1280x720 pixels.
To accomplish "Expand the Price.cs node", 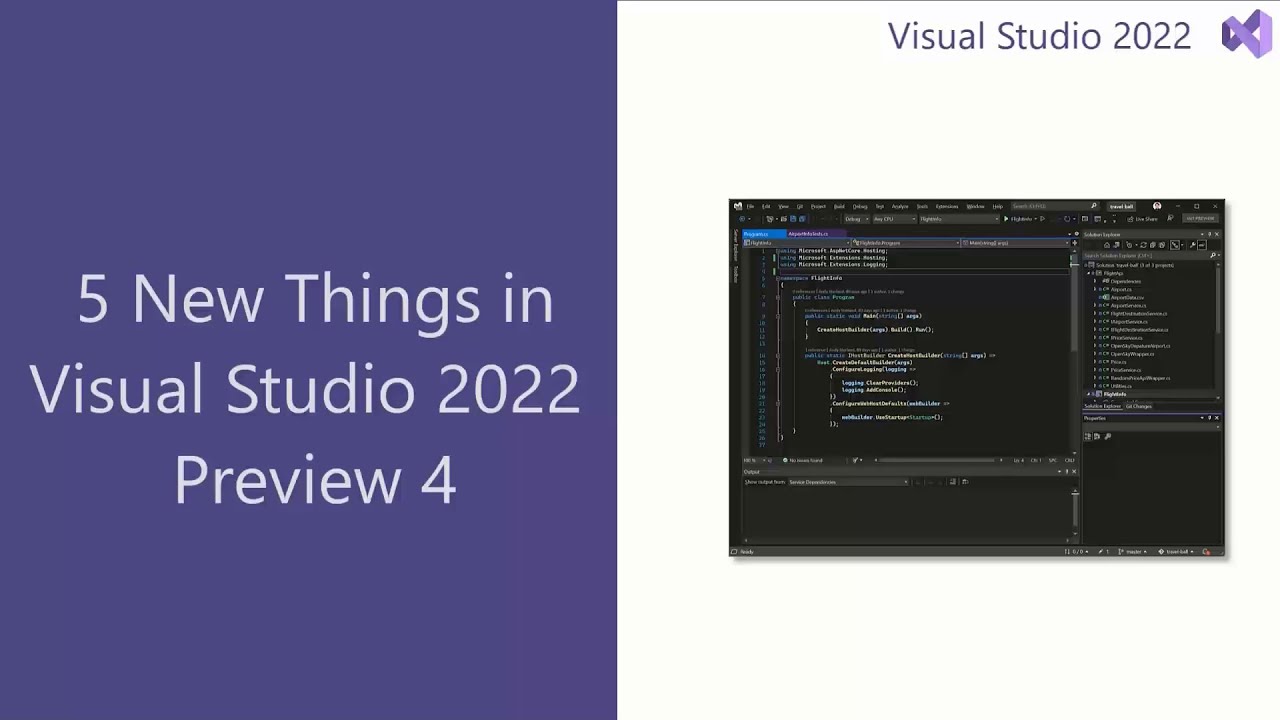I will 1096,362.
